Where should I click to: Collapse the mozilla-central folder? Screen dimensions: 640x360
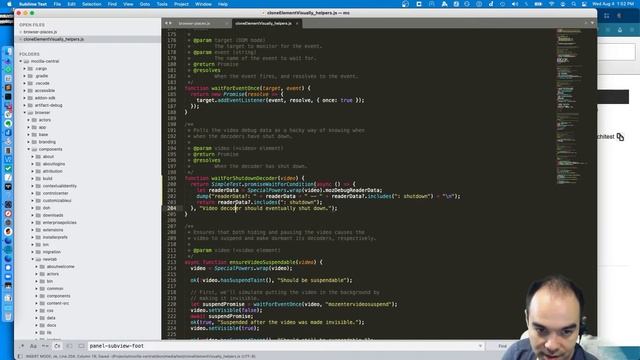tap(21, 61)
